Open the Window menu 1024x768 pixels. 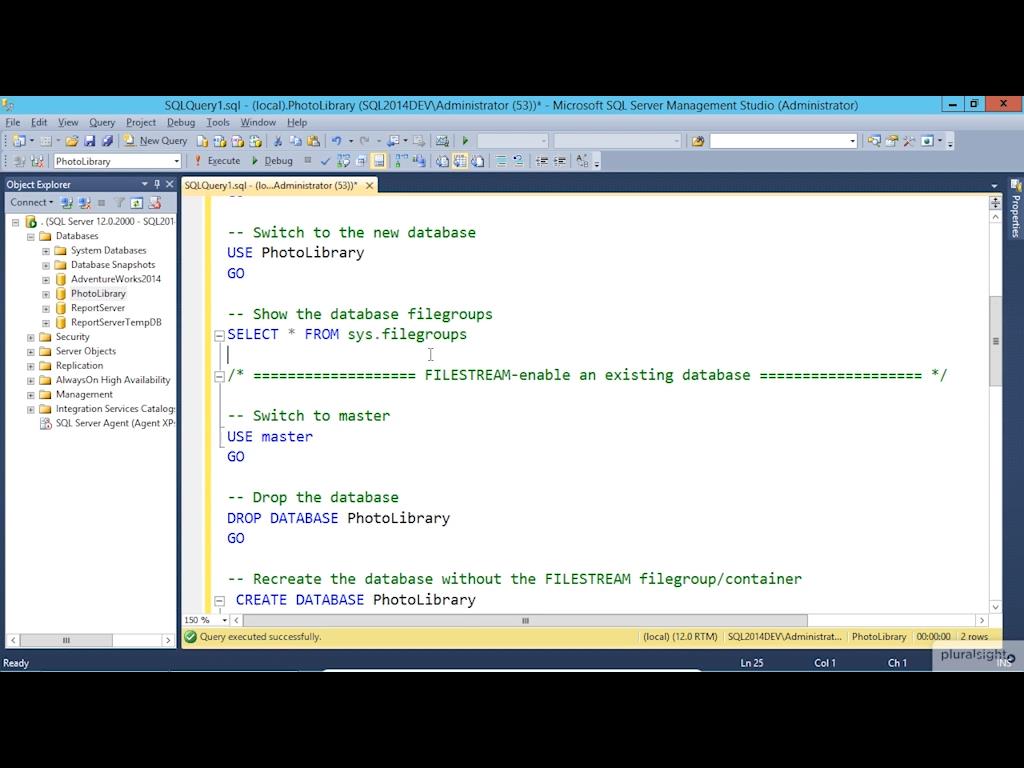(258, 122)
